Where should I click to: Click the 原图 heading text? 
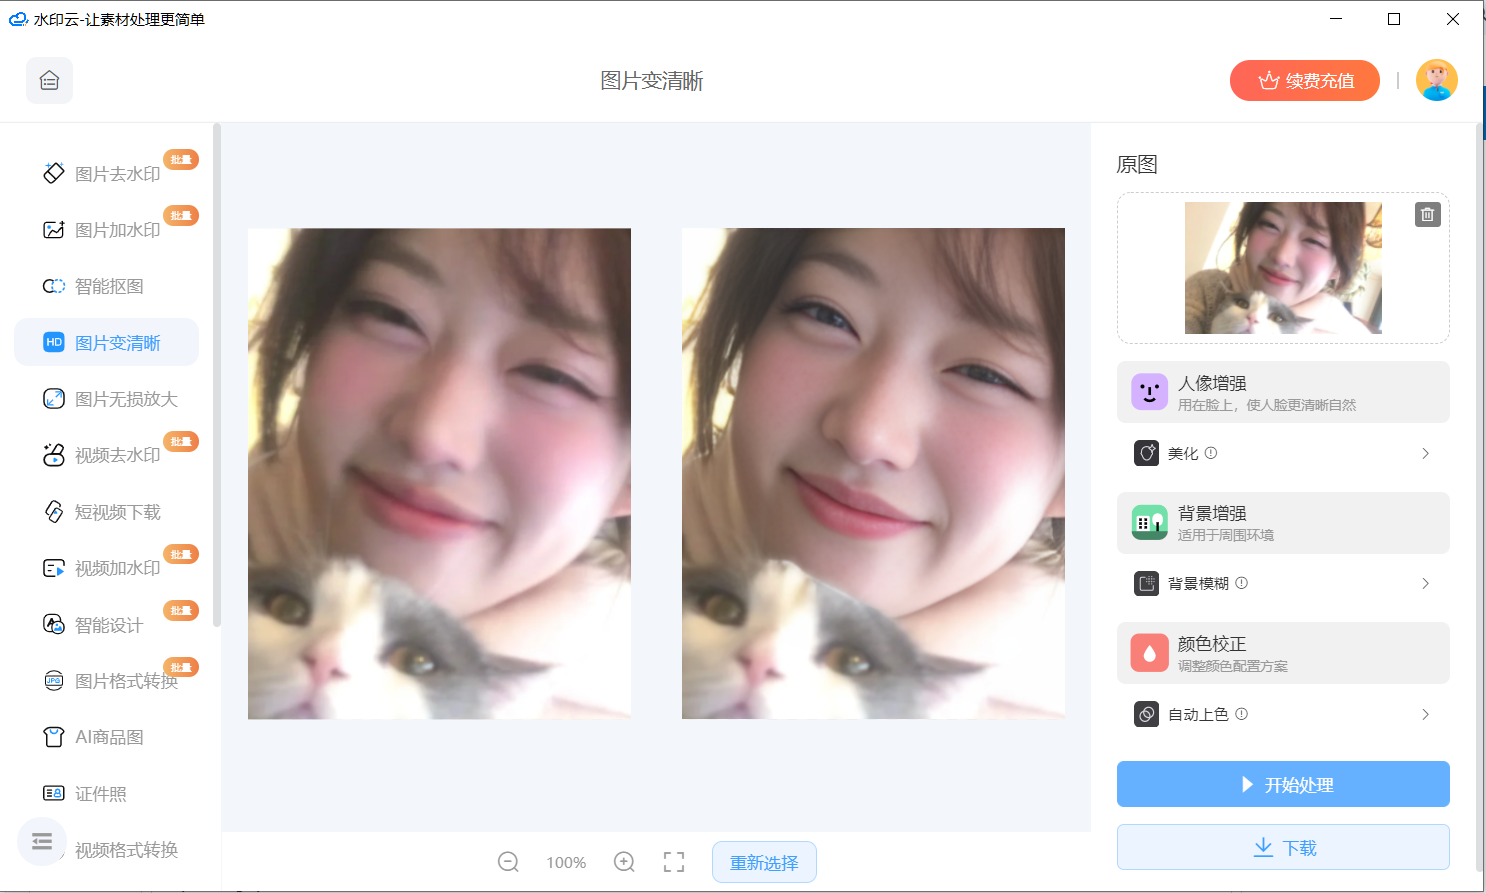click(x=1137, y=165)
